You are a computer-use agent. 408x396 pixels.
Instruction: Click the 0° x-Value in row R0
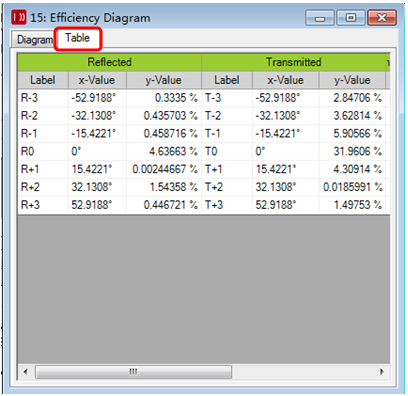[97, 151]
